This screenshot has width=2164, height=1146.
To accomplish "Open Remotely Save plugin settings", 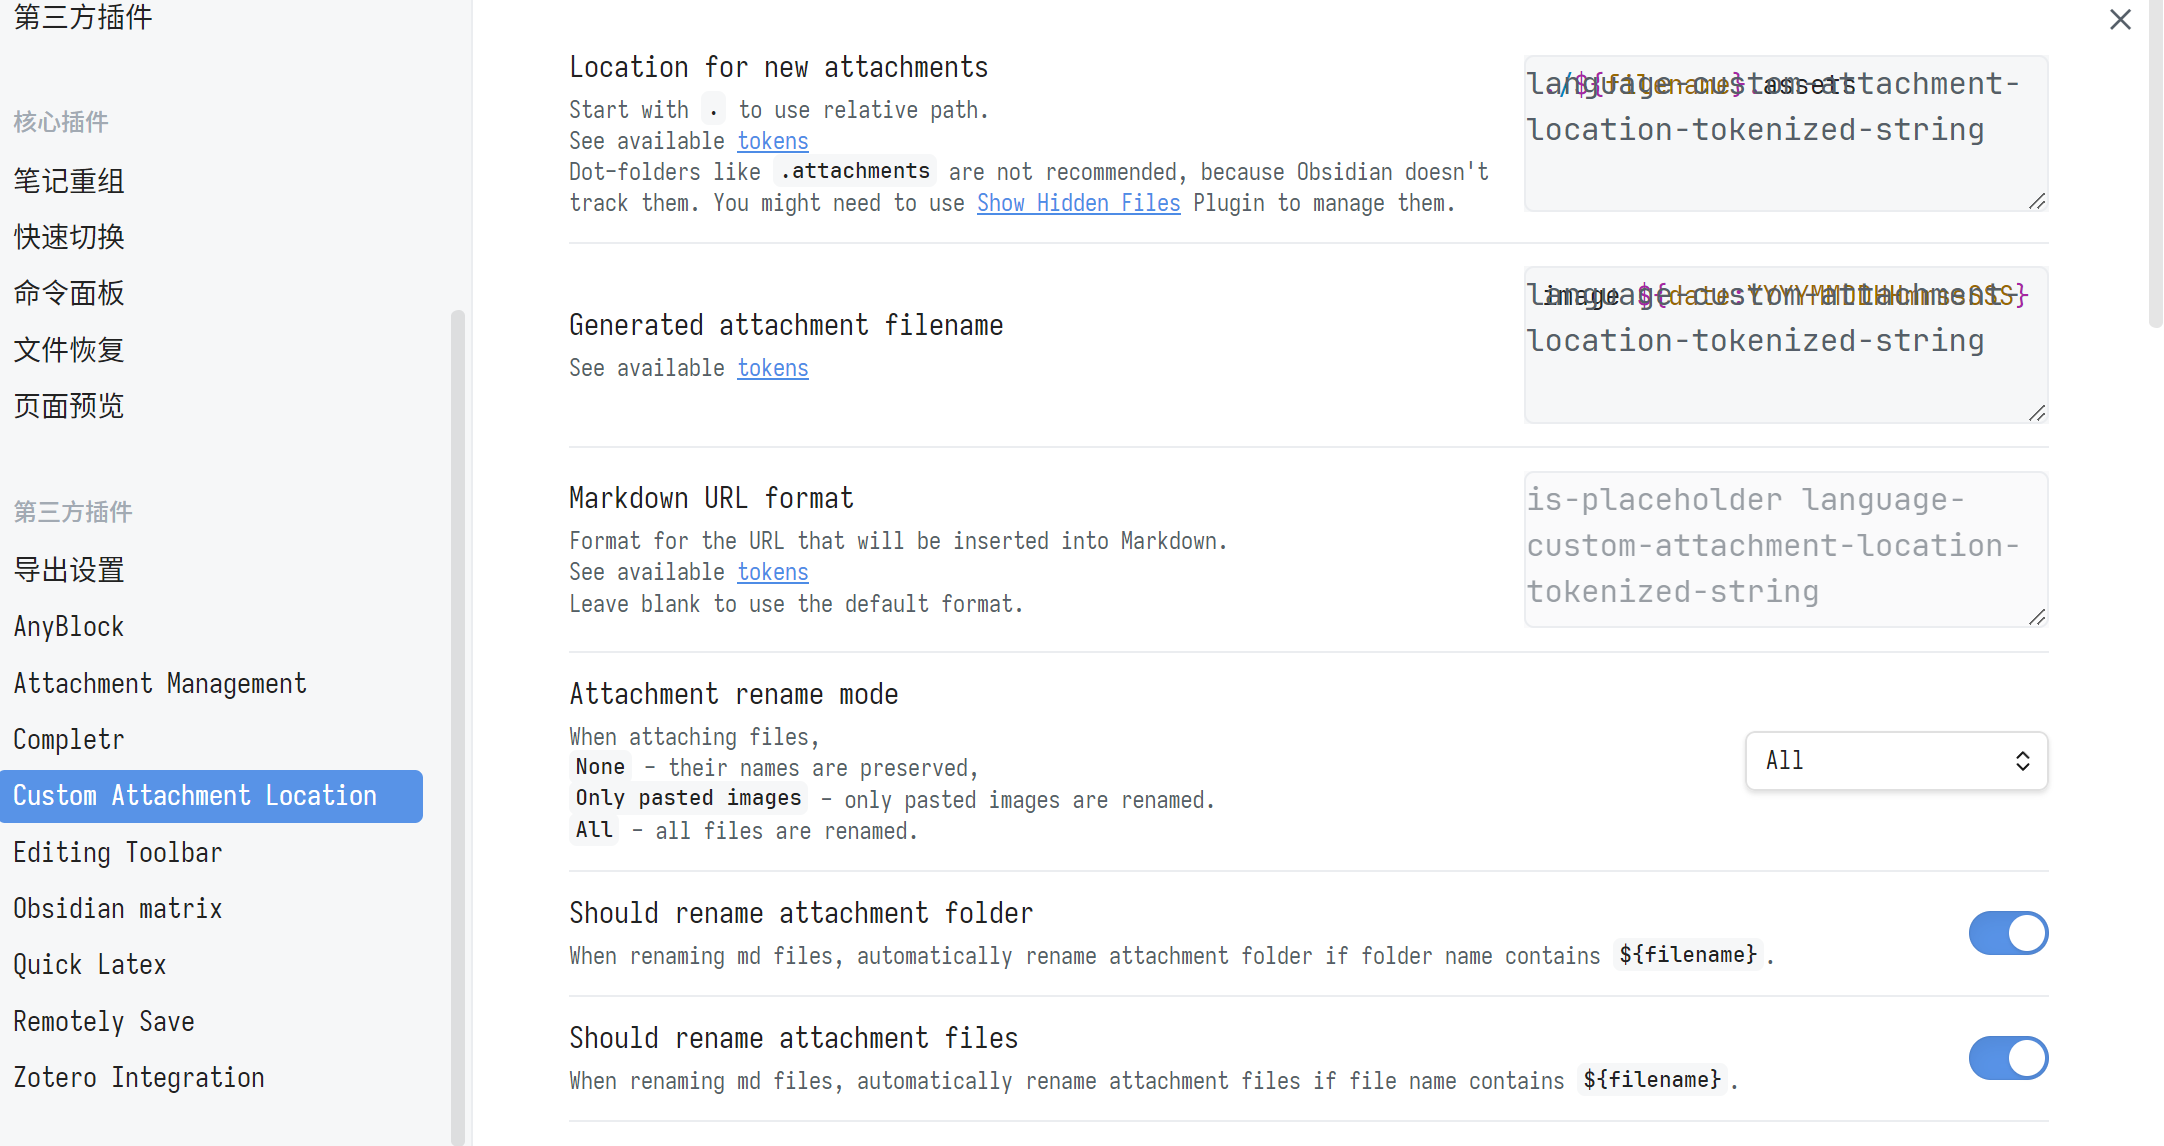I will click(104, 1021).
